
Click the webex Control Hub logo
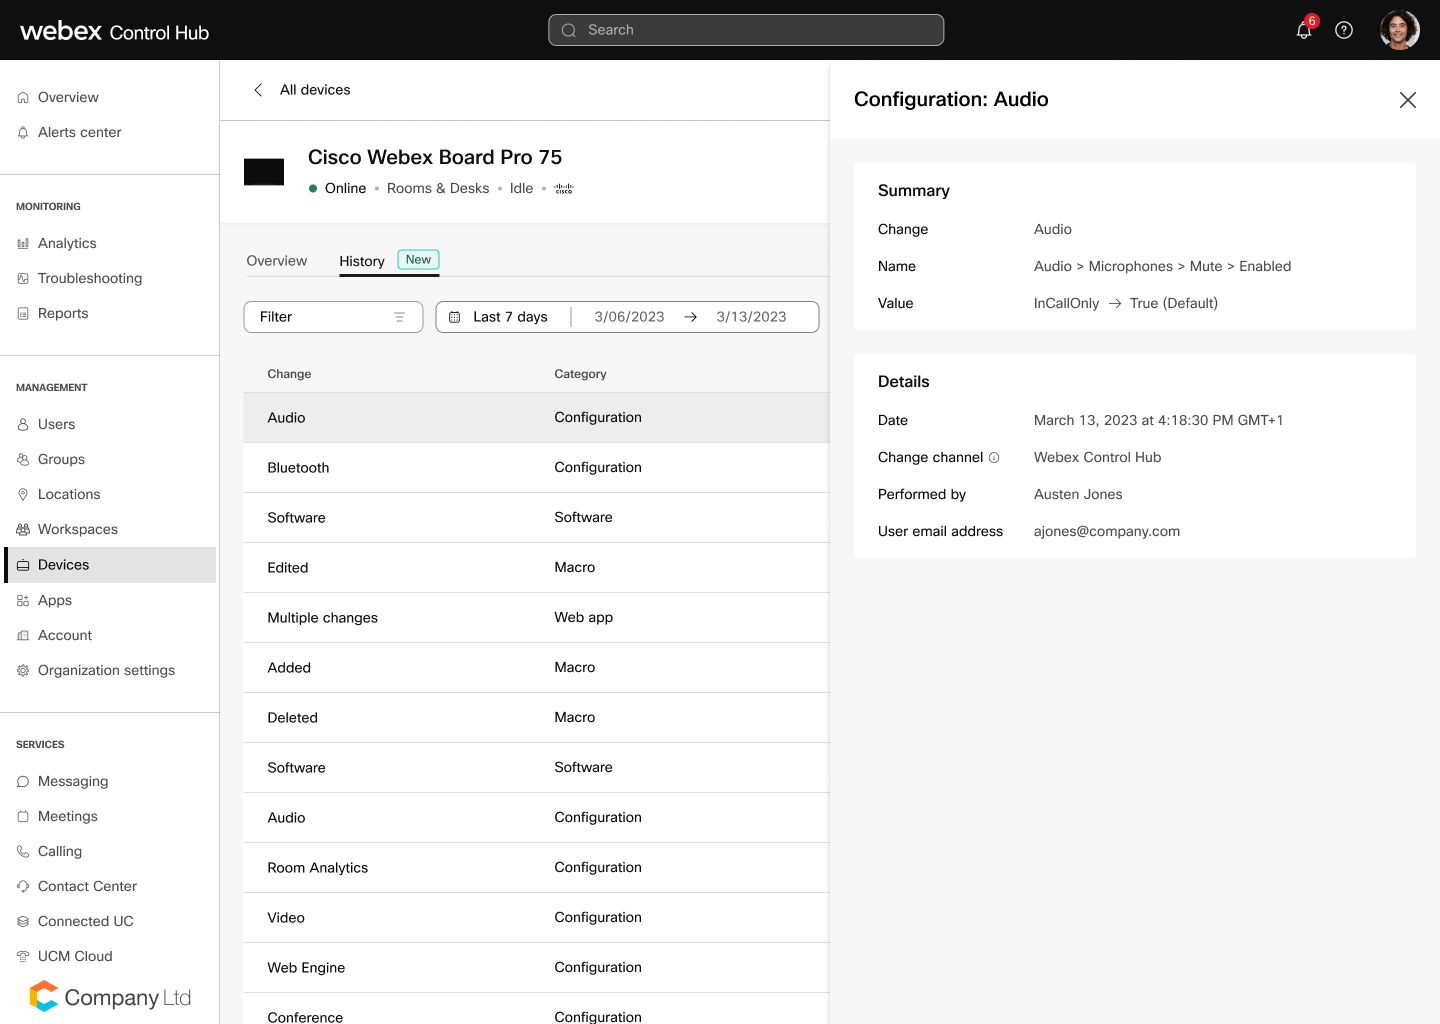(115, 31)
